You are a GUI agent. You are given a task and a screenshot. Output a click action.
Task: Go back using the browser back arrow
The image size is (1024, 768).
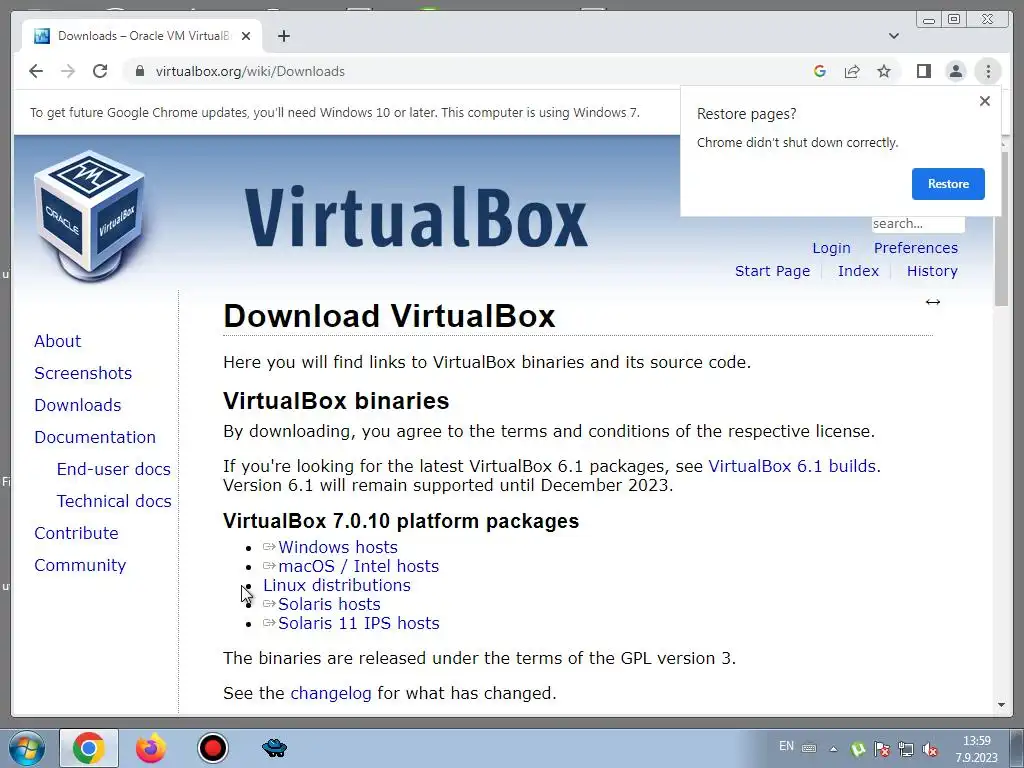(x=36, y=71)
